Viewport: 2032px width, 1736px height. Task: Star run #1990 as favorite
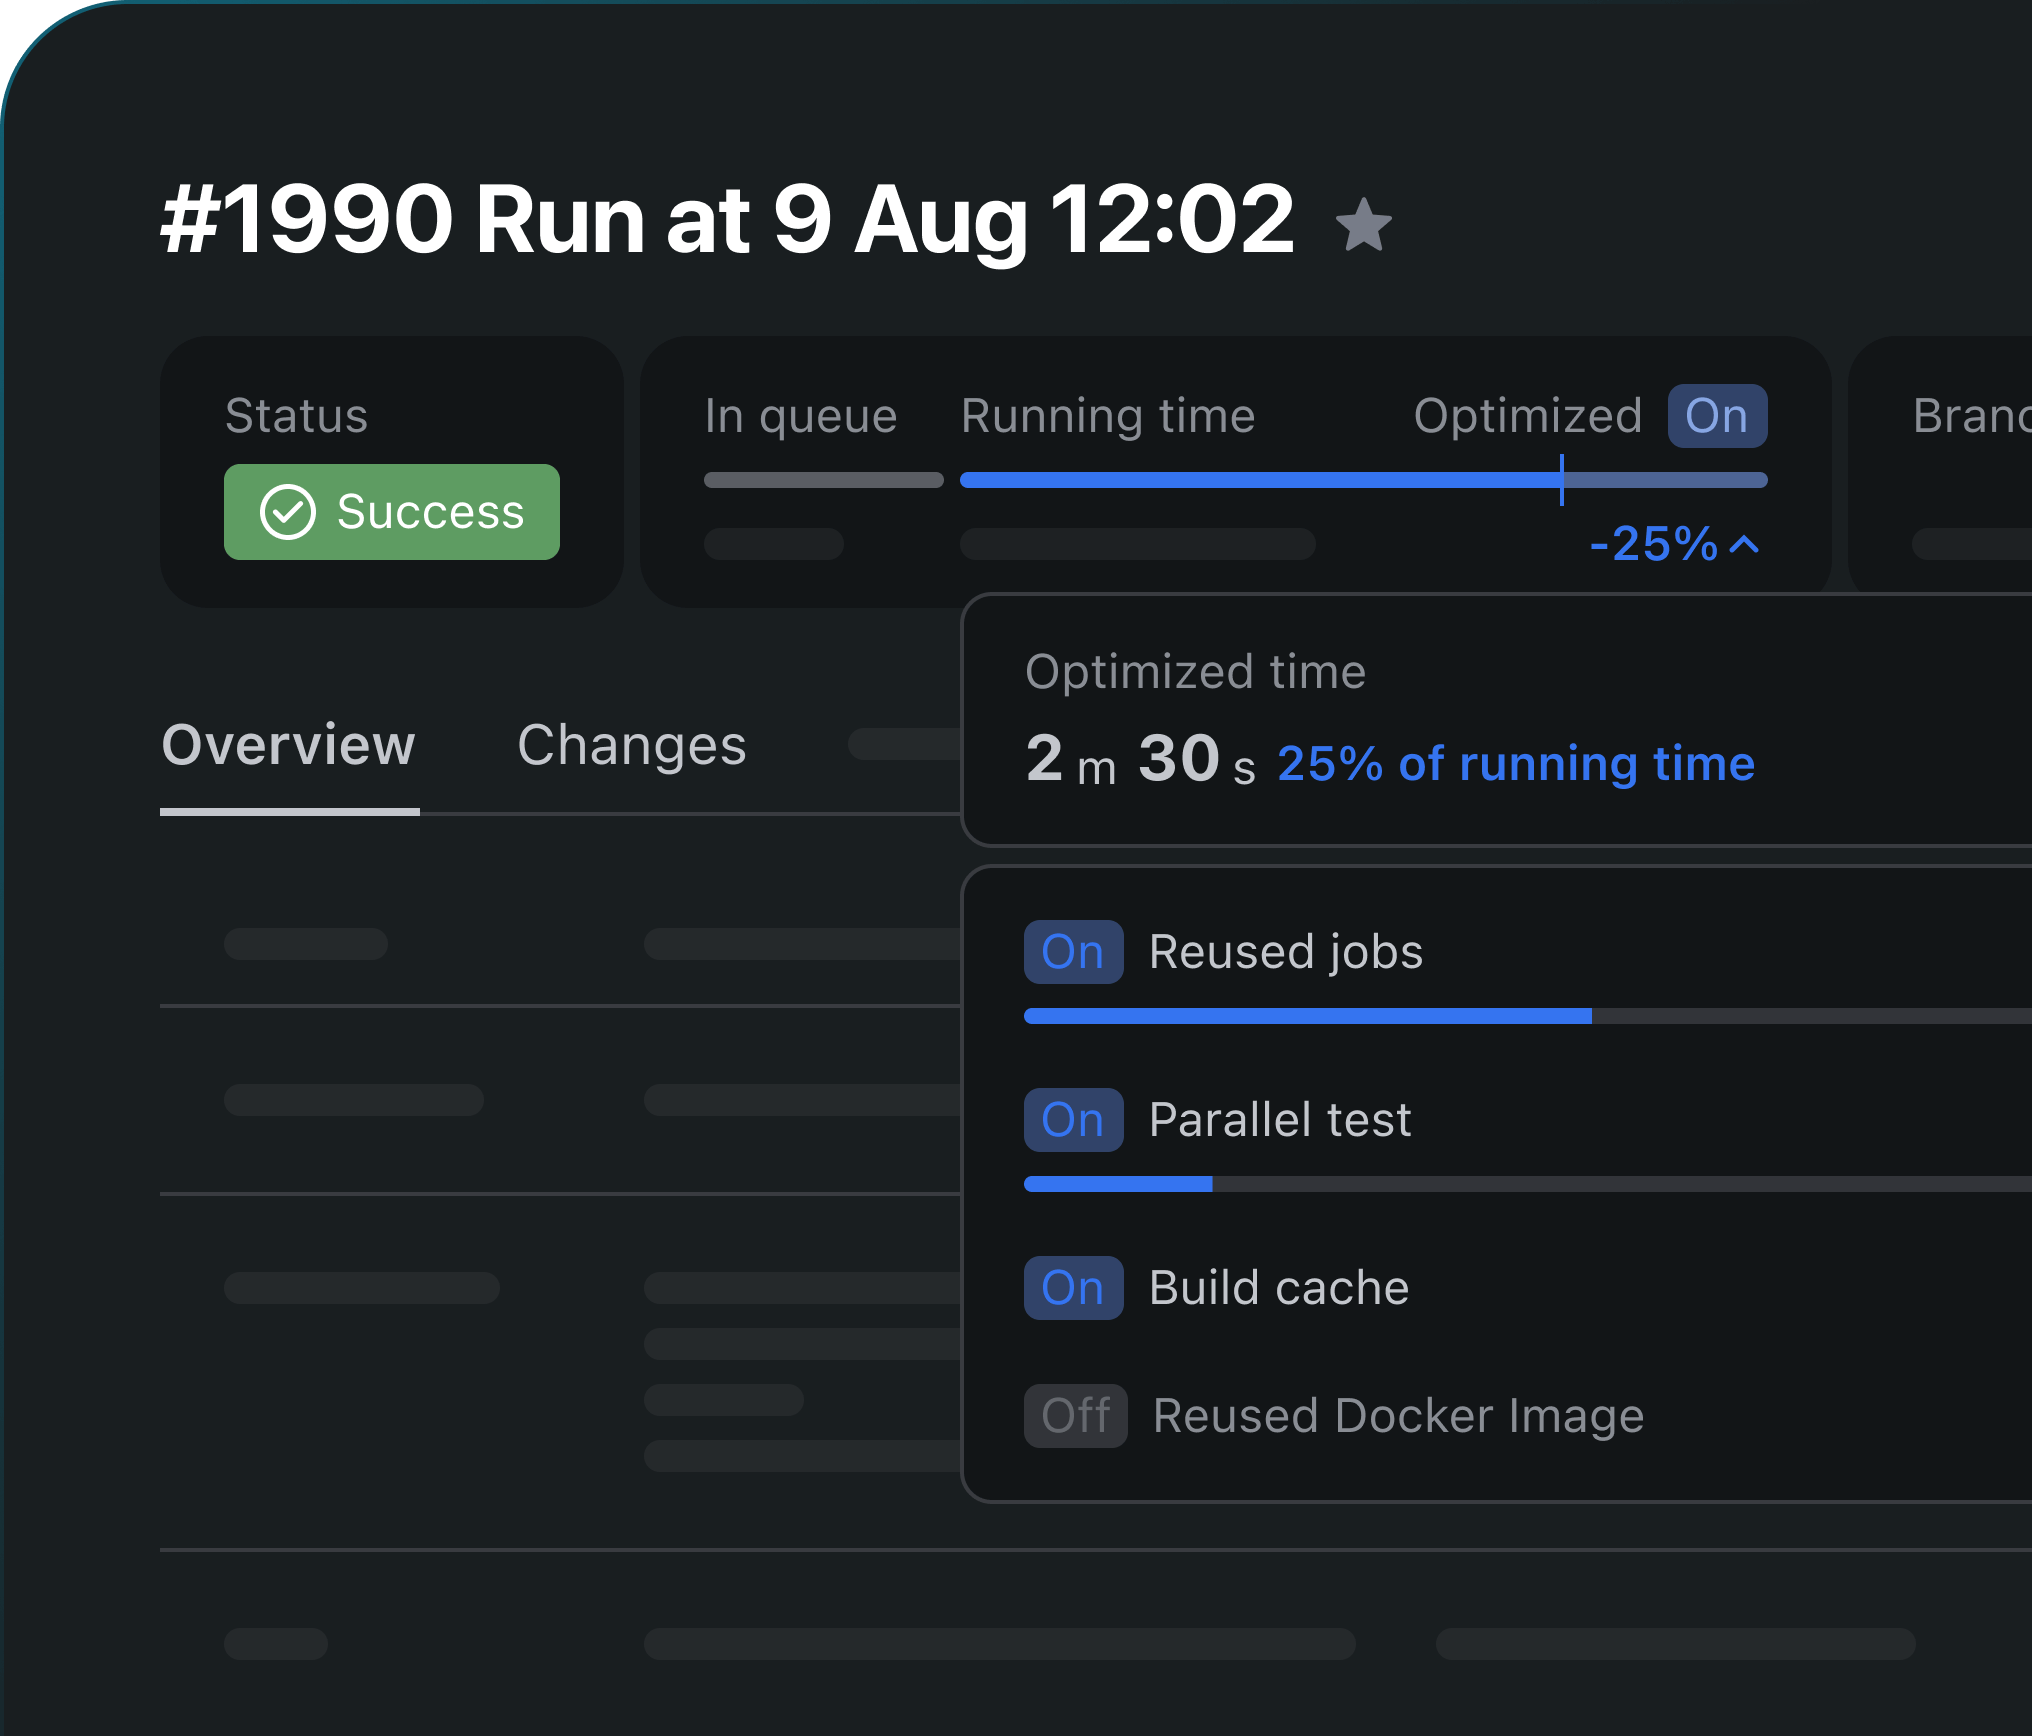pyautogui.click(x=1363, y=225)
